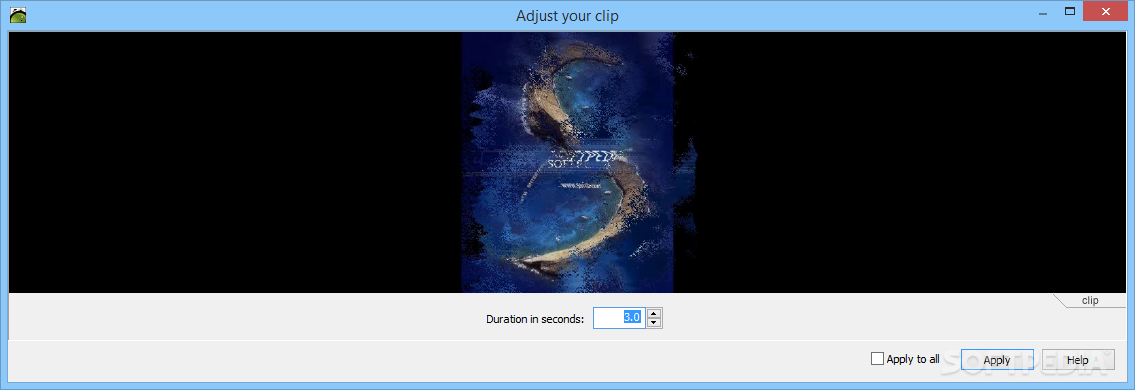Click the Duration in seconds input field
Viewport: 1135px width, 390px height.
[618, 318]
